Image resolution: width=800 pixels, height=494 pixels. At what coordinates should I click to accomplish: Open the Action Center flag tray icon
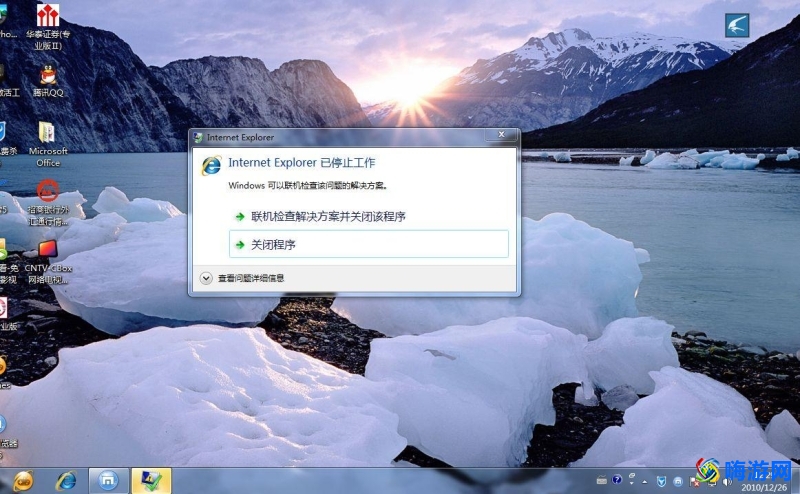[694, 481]
